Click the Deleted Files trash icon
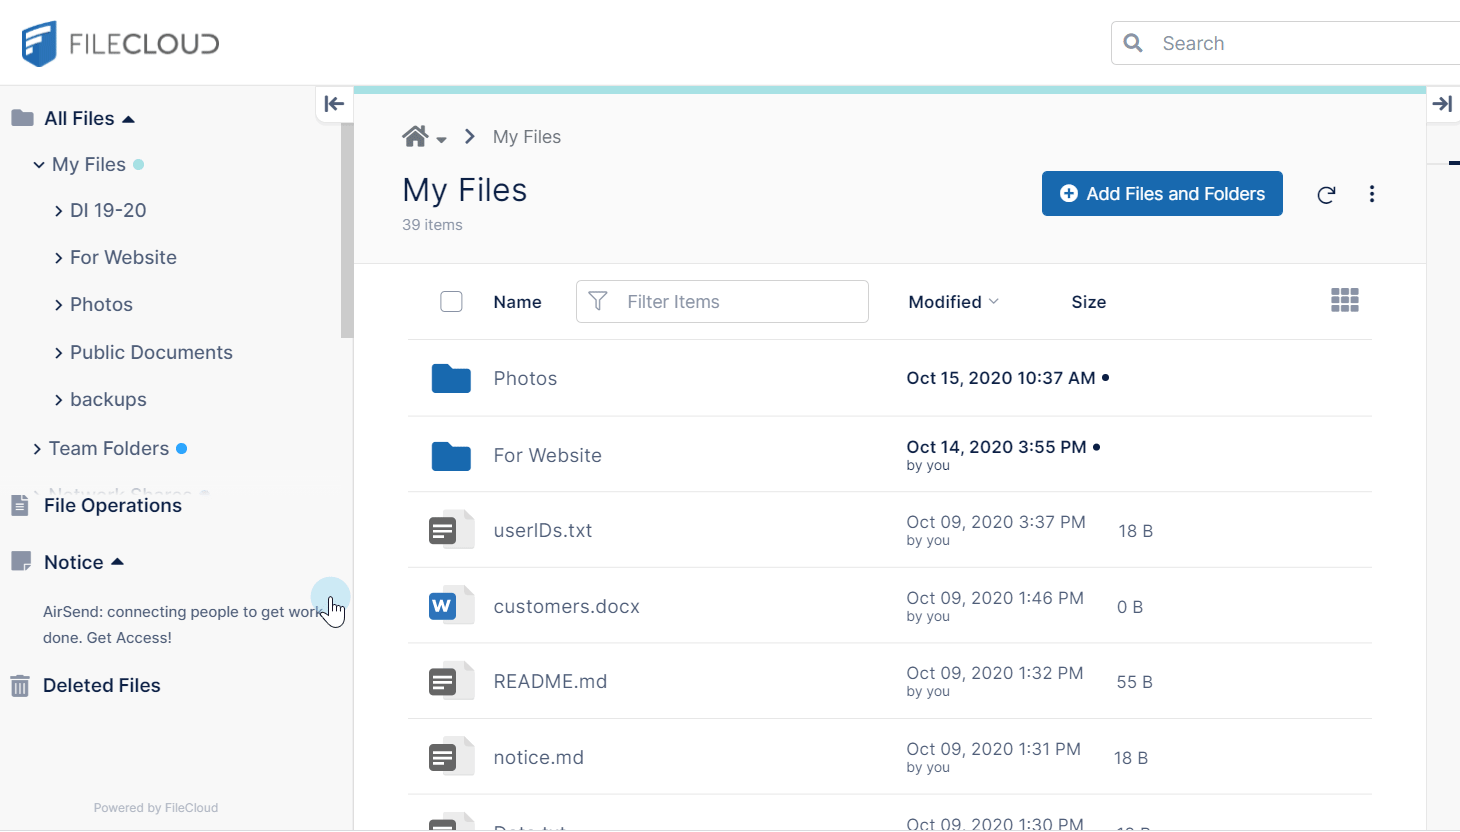Screen dimensions: 1460x832 (x=20, y=686)
